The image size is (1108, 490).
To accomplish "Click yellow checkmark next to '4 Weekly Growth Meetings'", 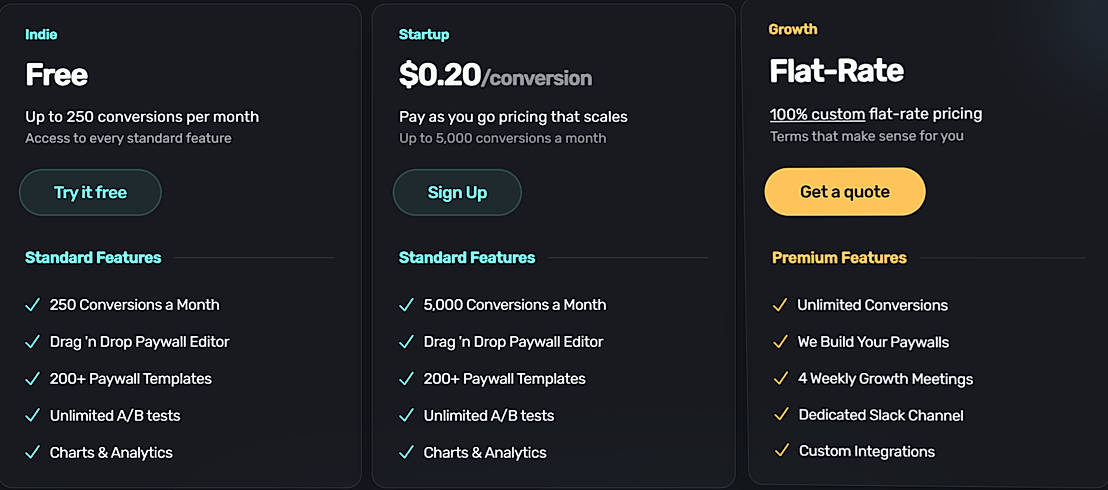I will pyautogui.click(x=780, y=378).
